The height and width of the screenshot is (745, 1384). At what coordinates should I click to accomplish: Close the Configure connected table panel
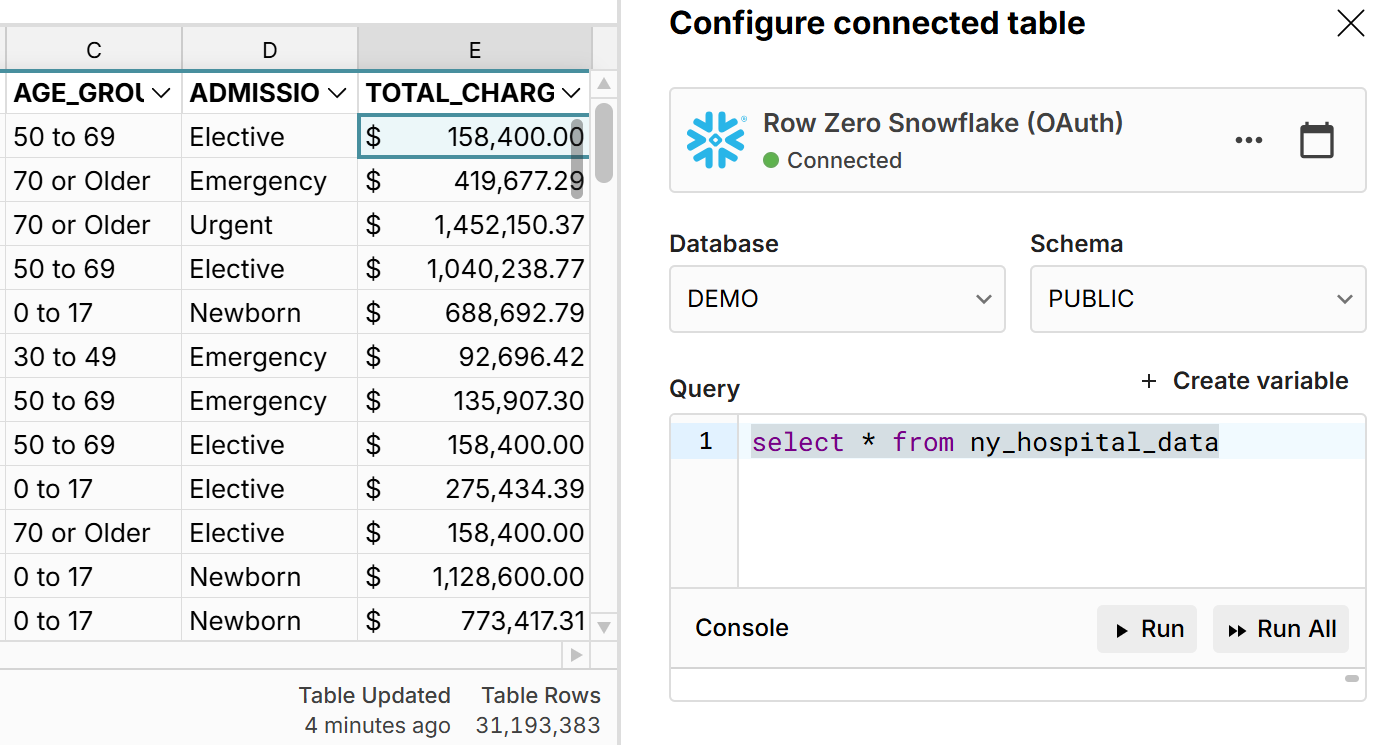pos(1350,22)
